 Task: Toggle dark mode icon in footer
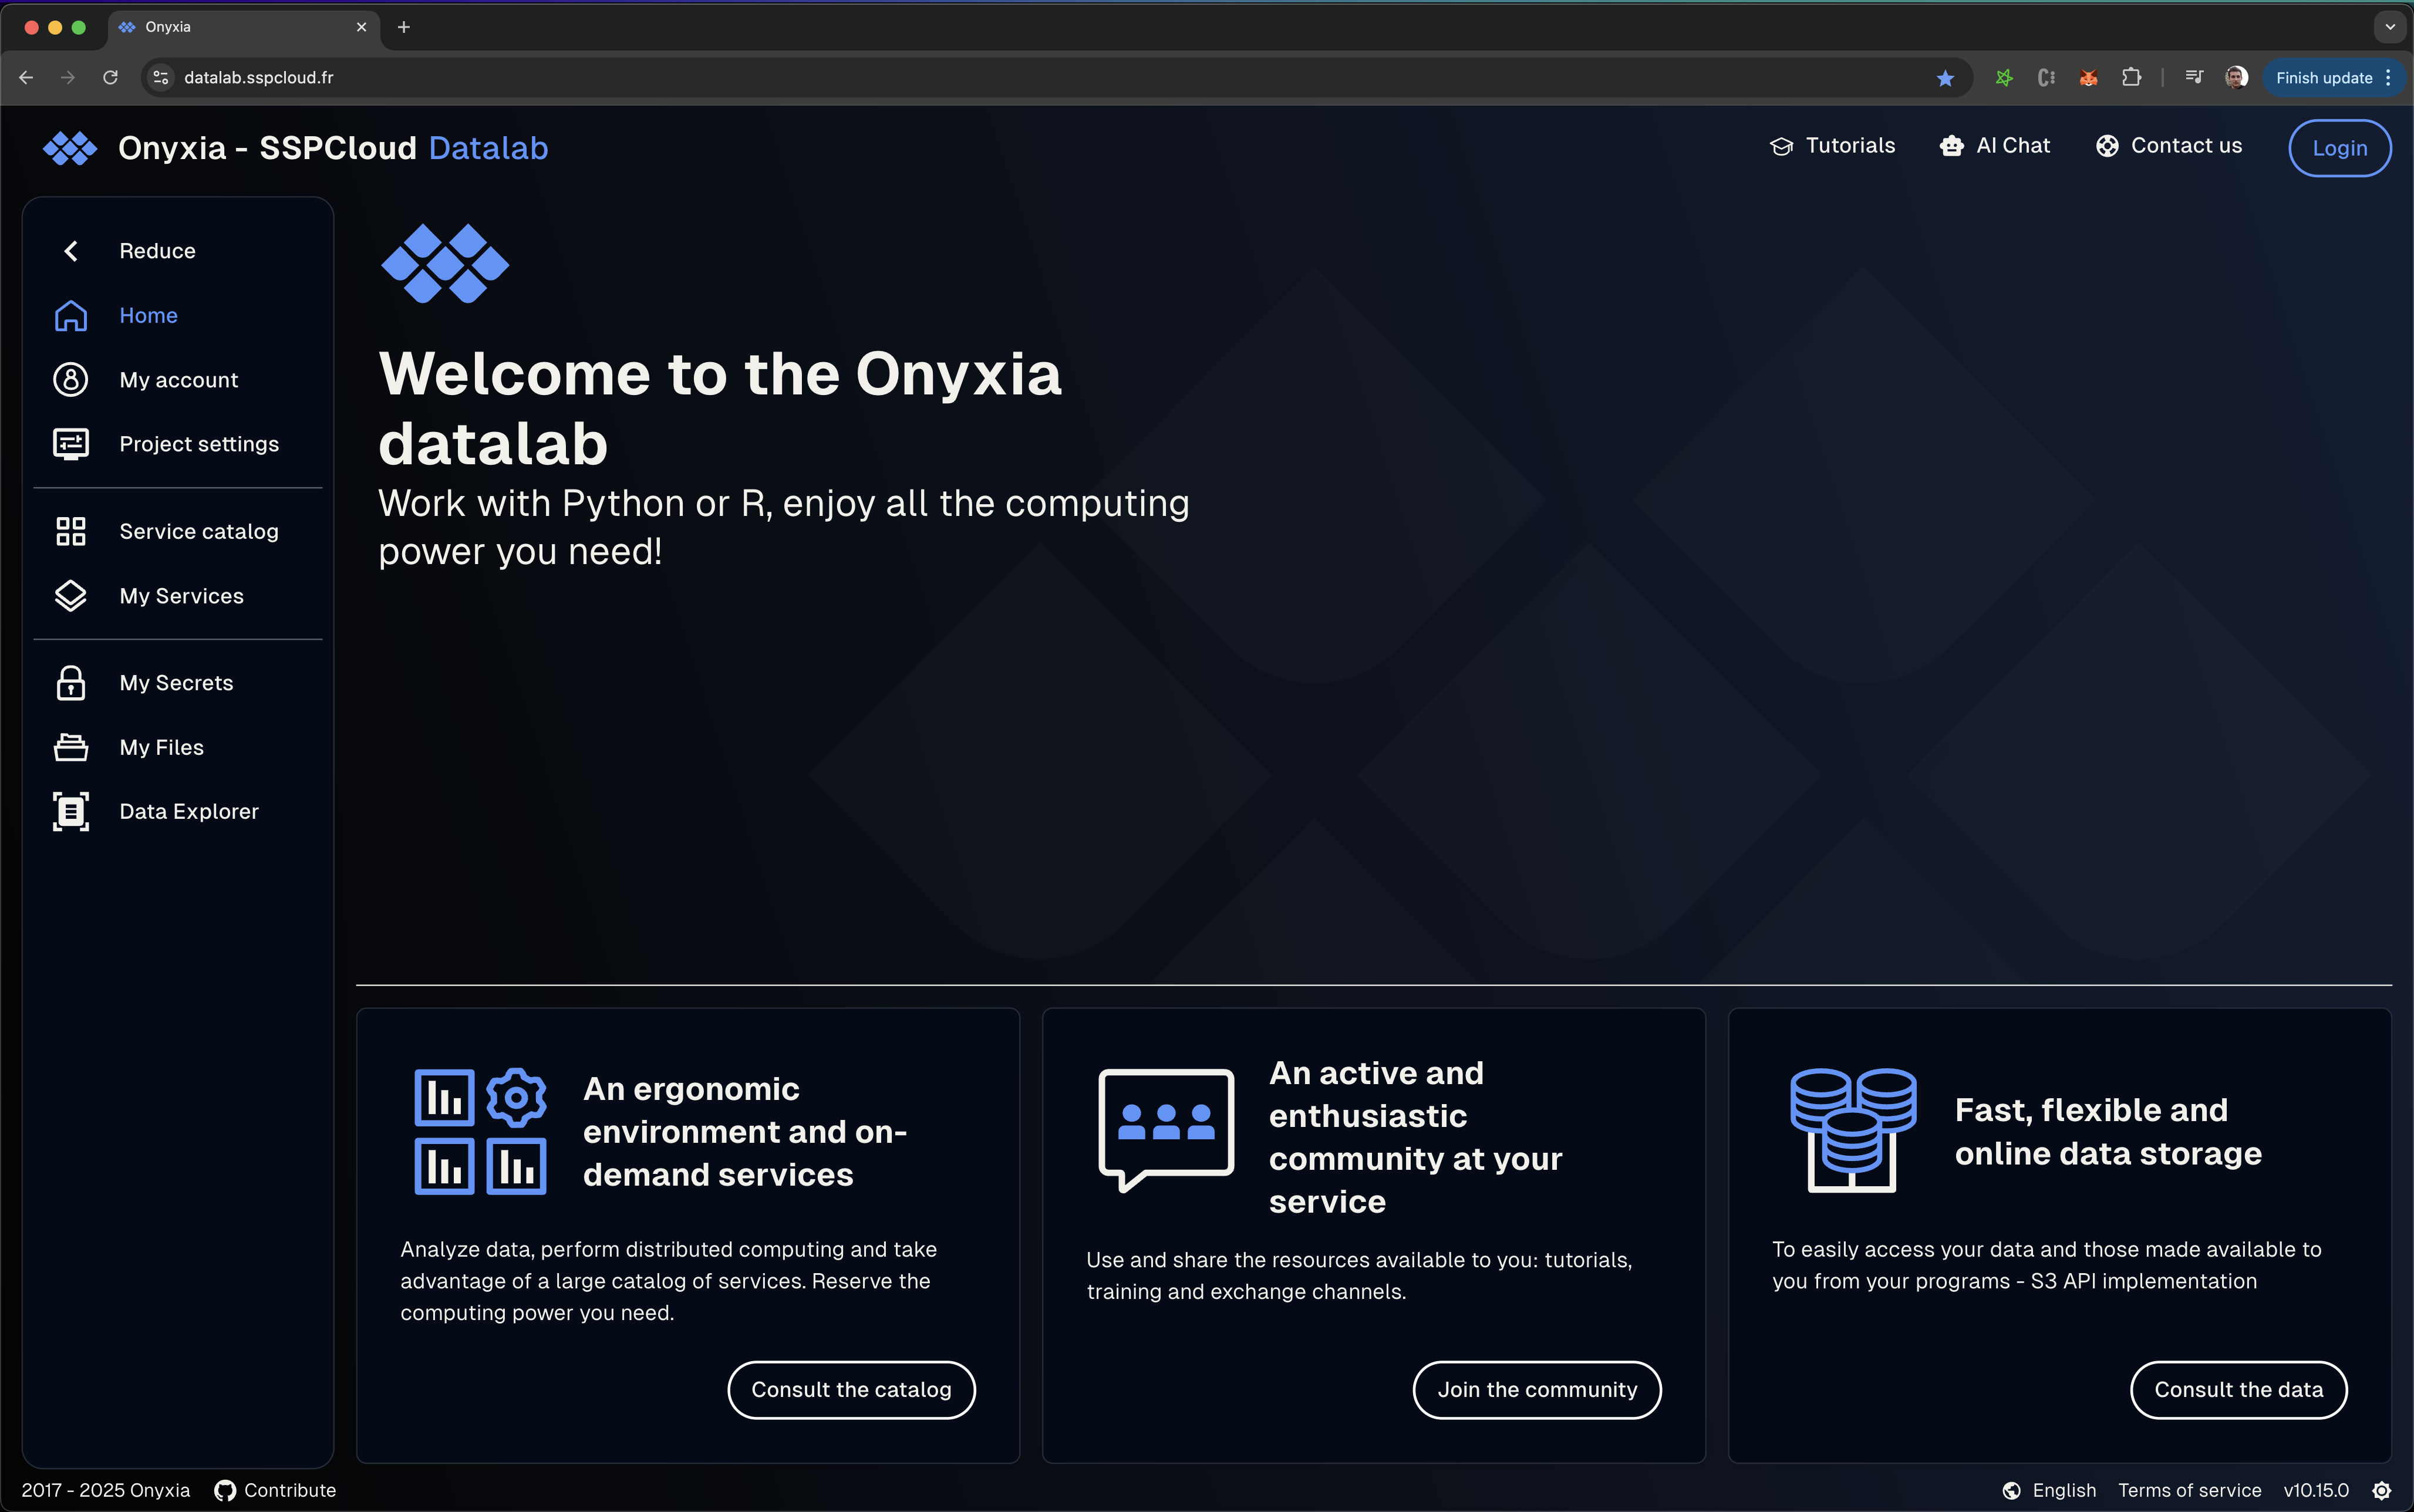click(2382, 1490)
